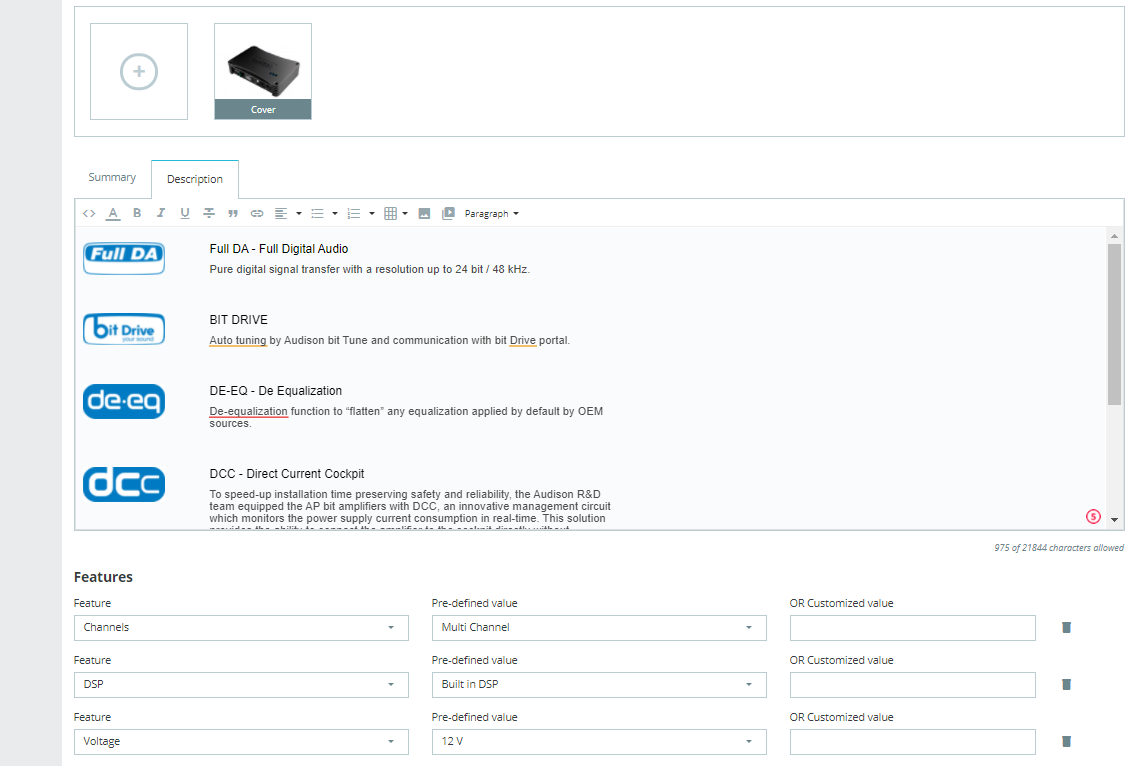Open the table options dropdown arrow

point(405,214)
